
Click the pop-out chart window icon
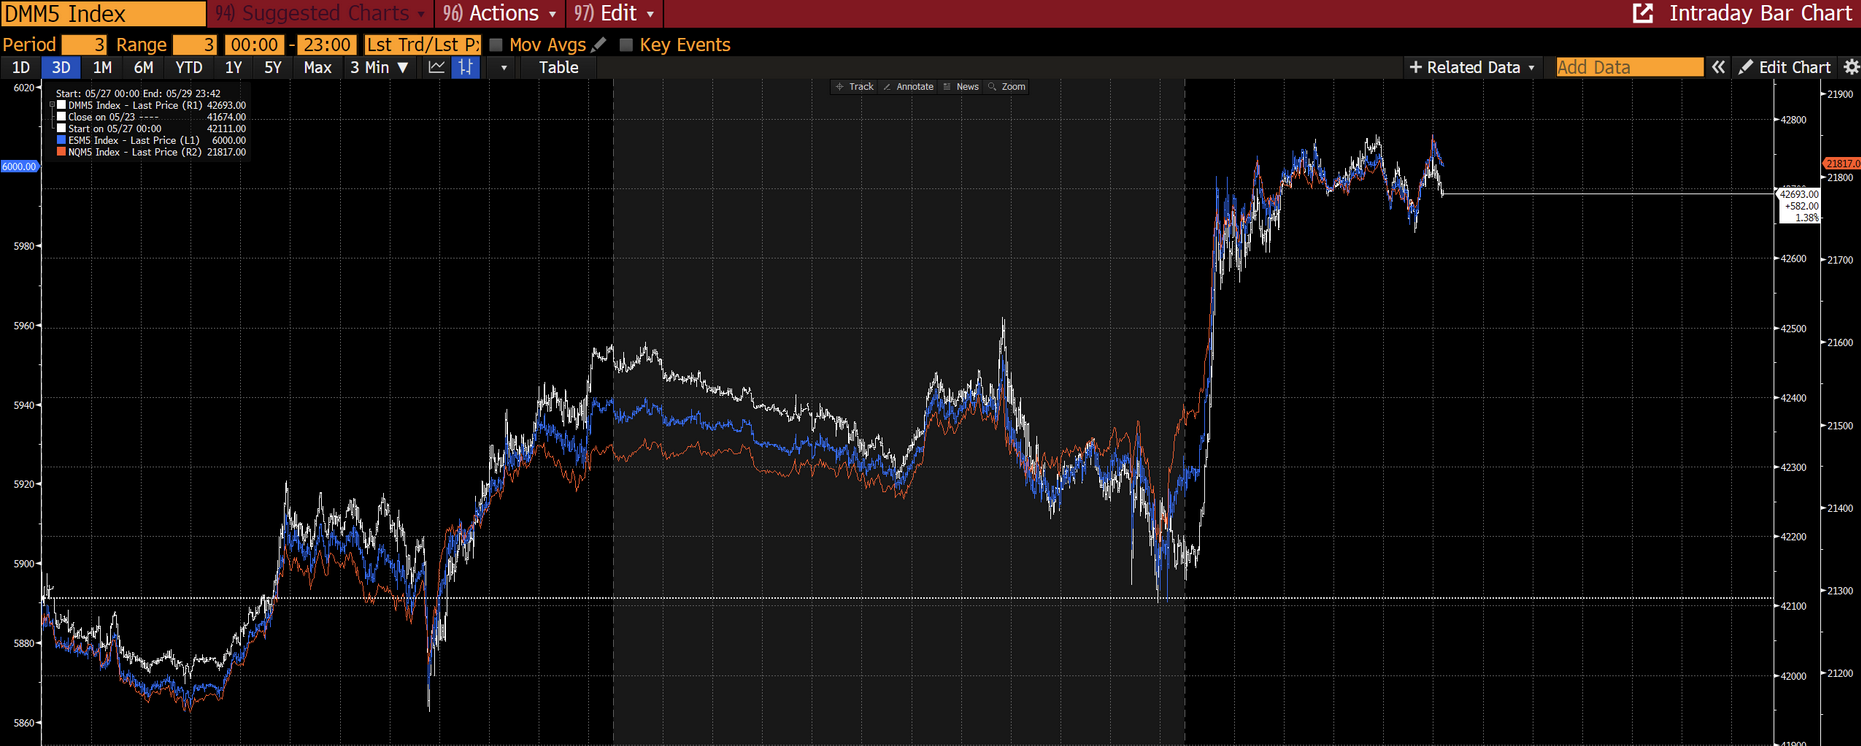coord(1643,13)
